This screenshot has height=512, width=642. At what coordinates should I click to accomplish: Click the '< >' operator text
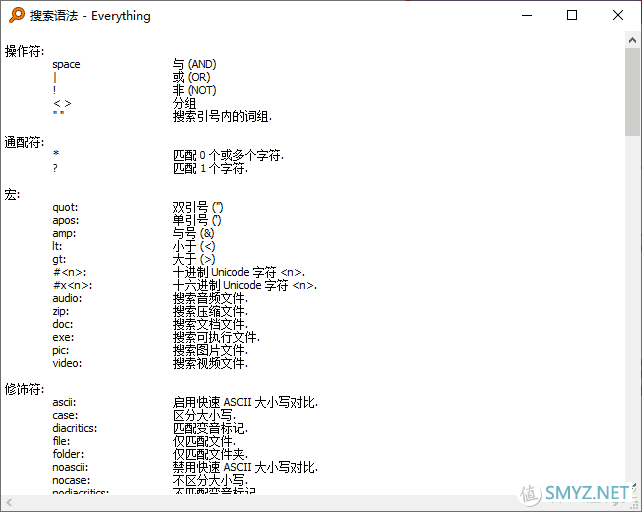pyautogui.click(x=62, y=104)
